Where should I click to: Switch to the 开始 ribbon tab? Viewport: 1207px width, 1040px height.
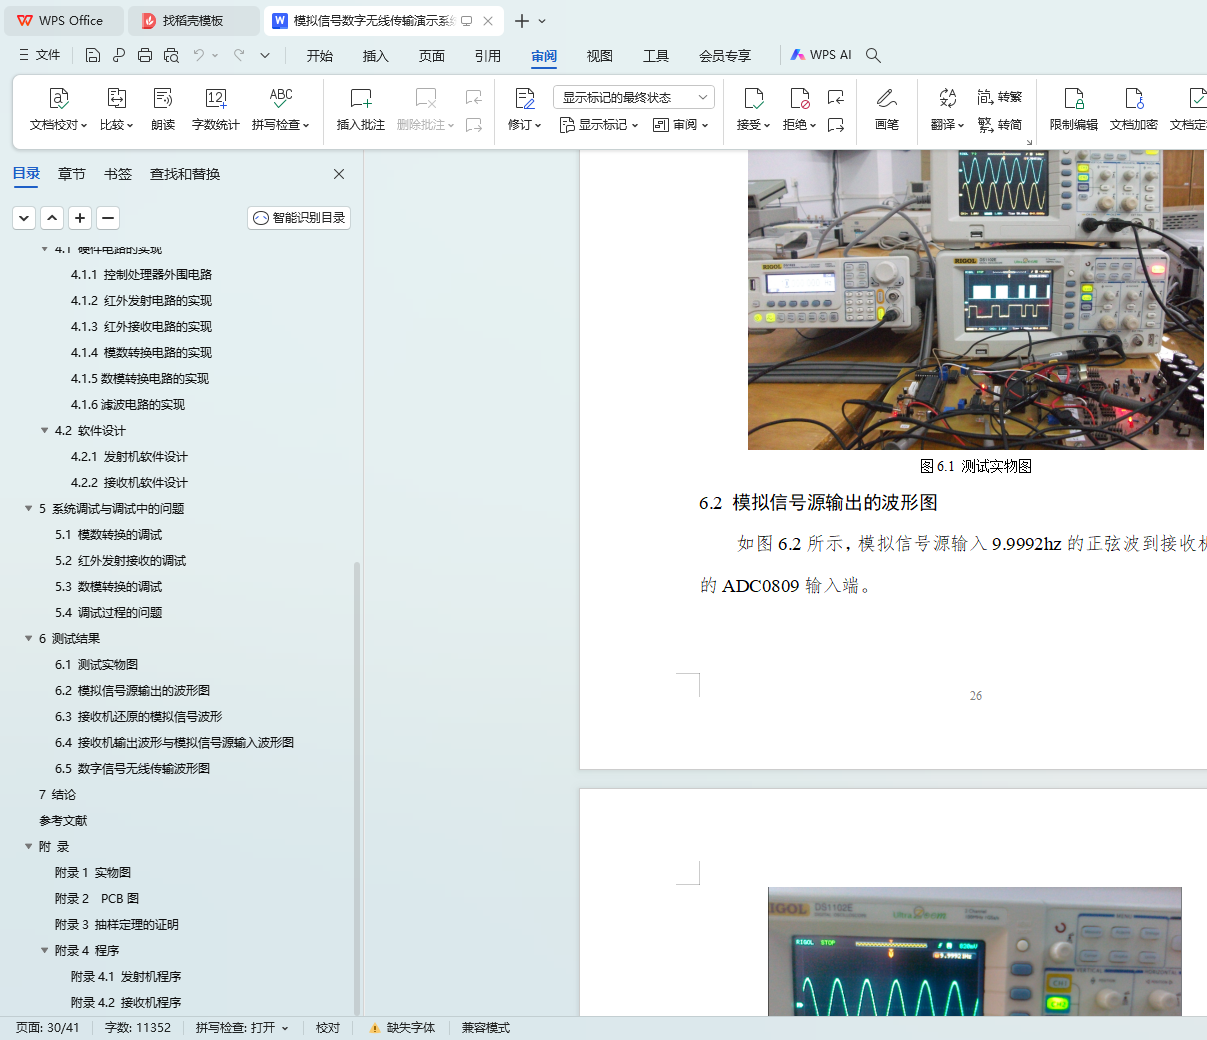(320, 55)
